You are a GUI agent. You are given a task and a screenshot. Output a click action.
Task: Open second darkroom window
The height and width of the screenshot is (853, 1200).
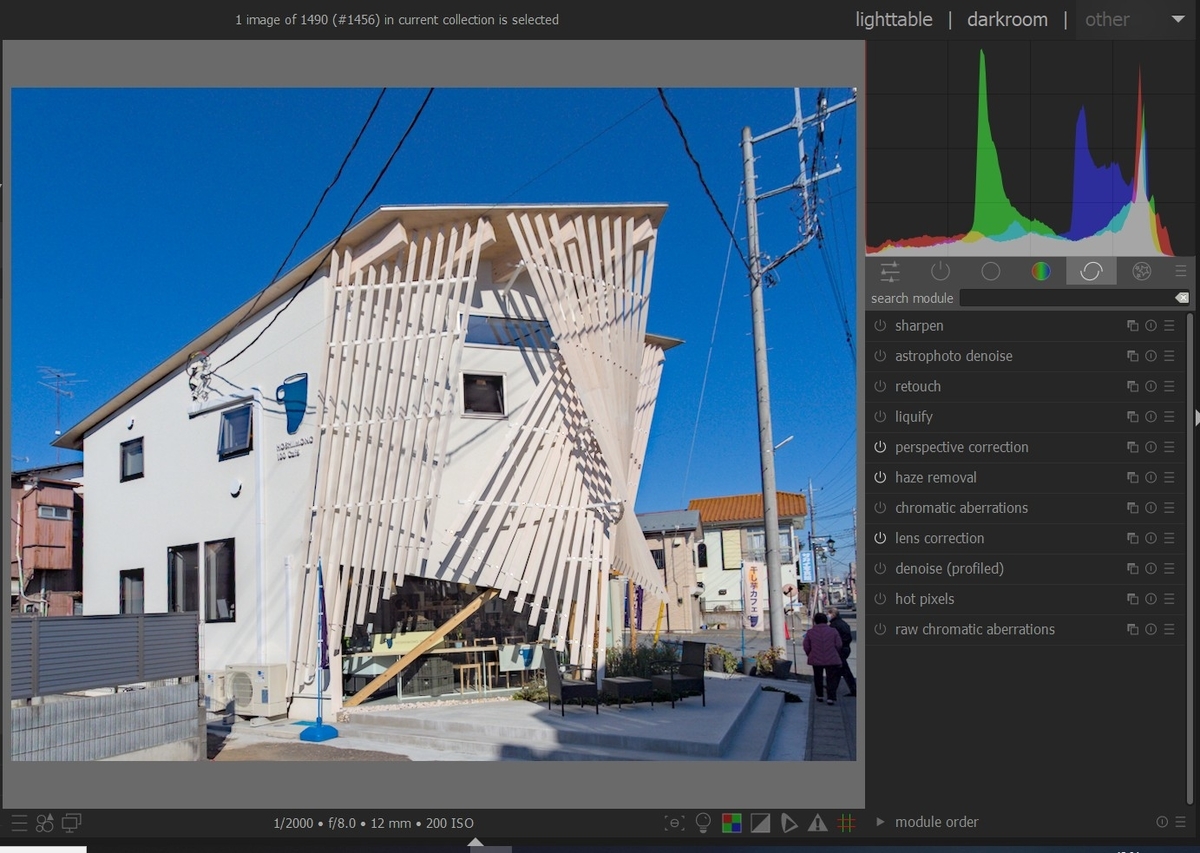click(71, 823)
